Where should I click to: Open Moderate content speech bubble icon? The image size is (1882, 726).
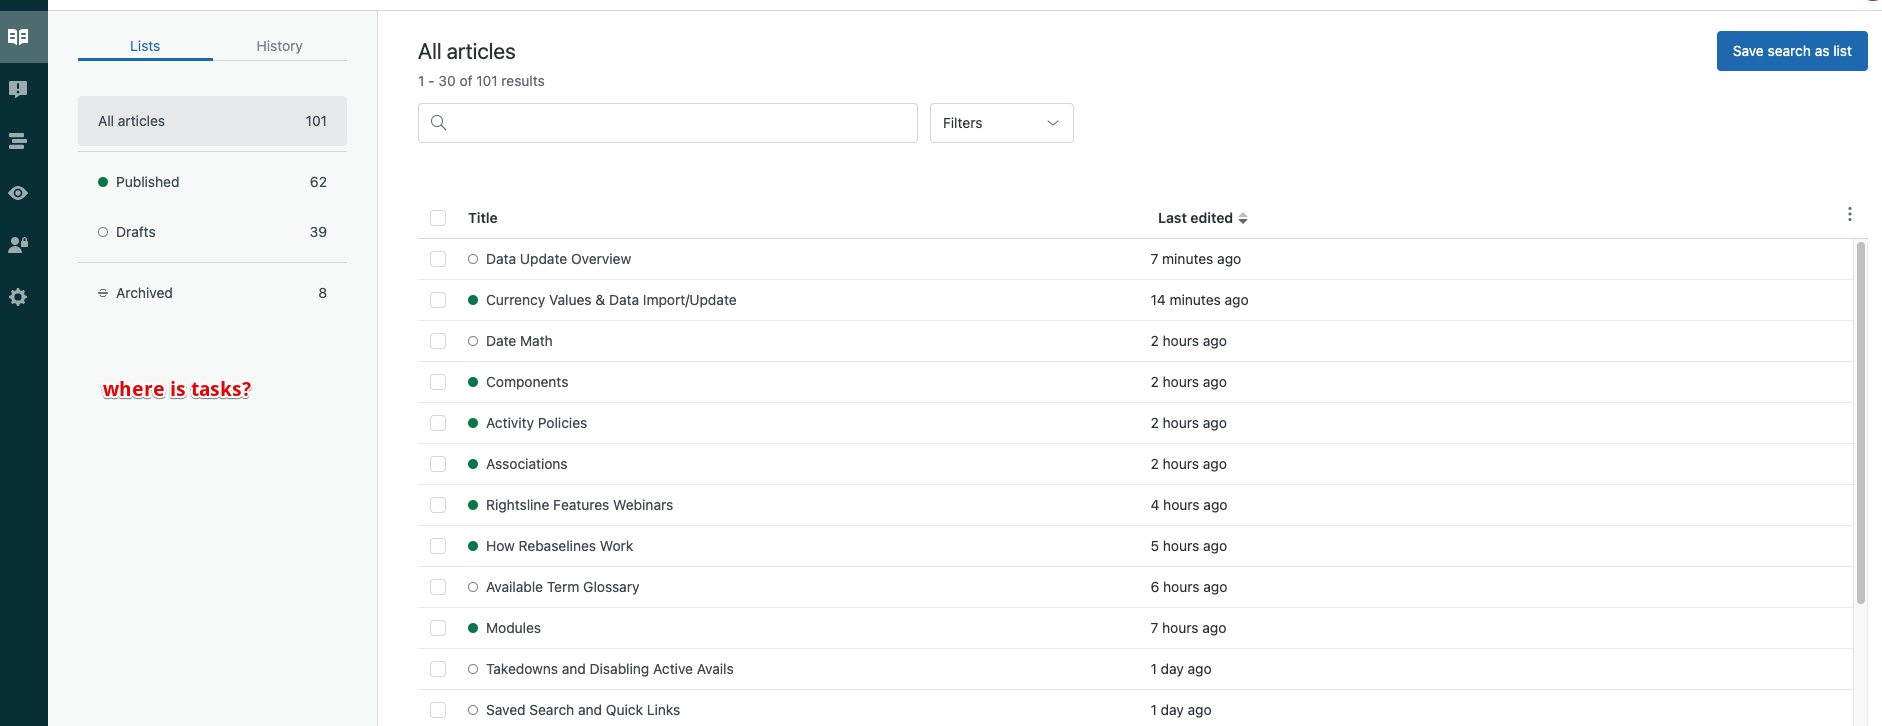tap(18, 89)
